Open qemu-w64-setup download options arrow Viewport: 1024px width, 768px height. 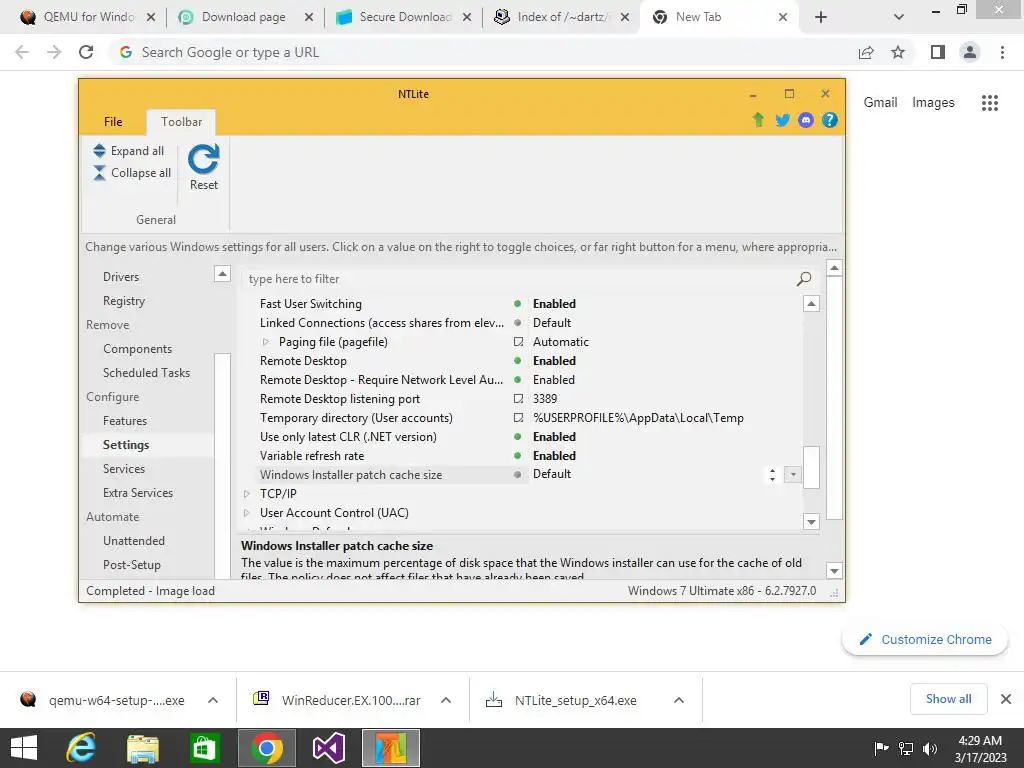tap(213, 700)
